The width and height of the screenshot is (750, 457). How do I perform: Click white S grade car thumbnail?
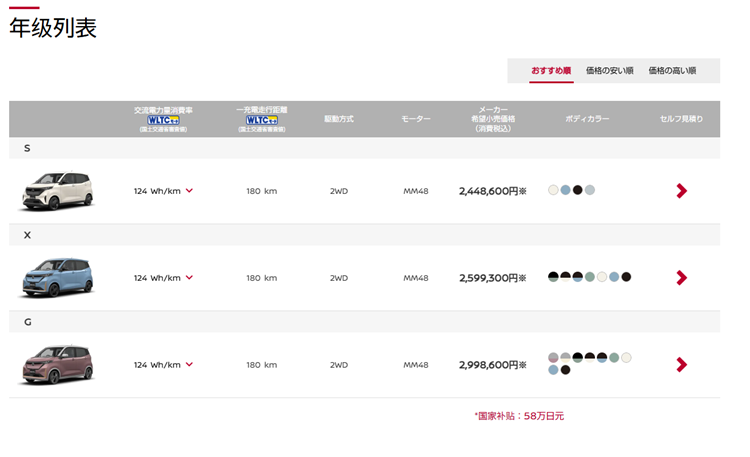pos(57,190)
